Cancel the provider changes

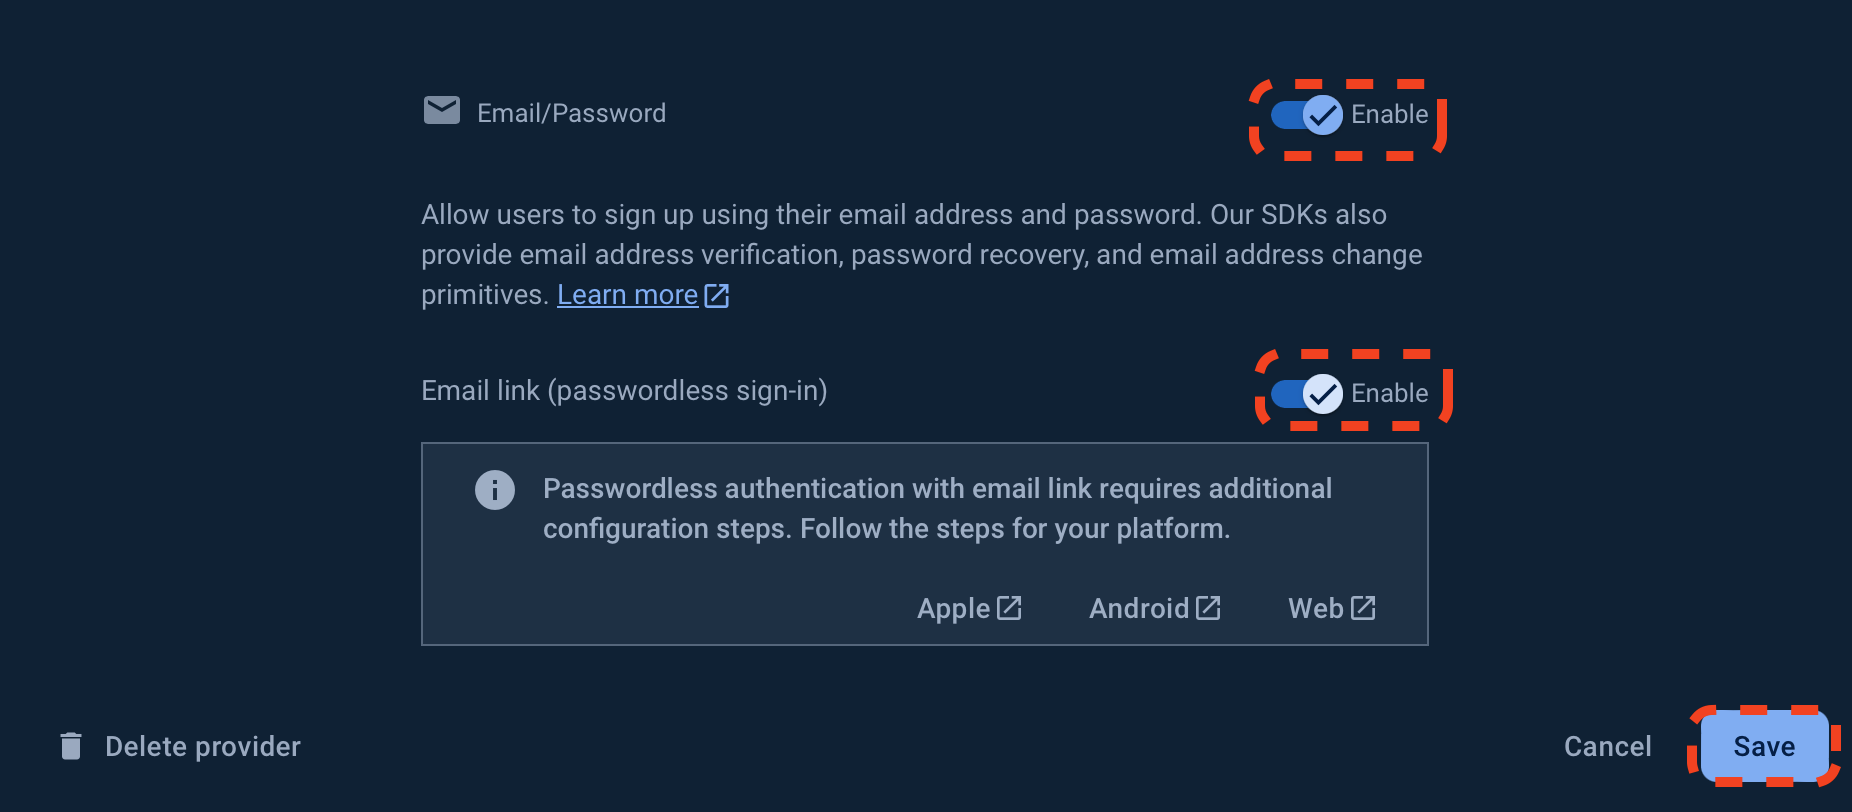[1607, 747]
